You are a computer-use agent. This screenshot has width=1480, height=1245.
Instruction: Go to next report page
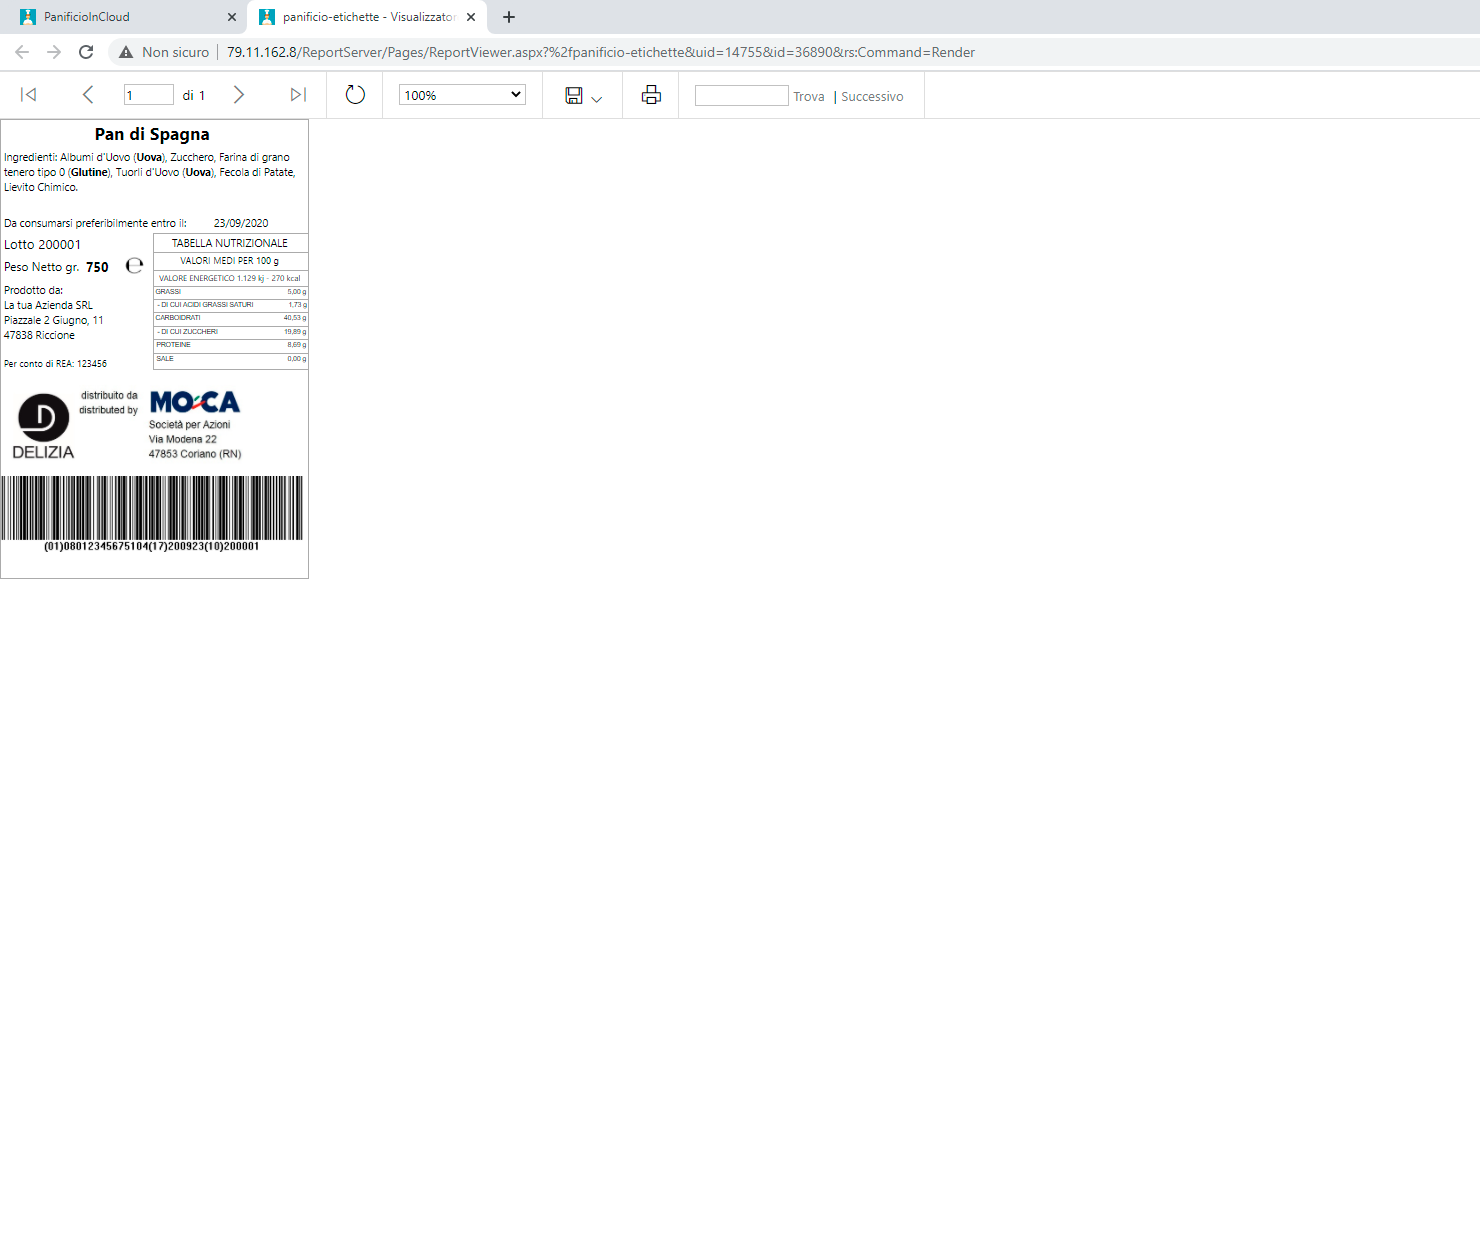(x=238, y=94)
